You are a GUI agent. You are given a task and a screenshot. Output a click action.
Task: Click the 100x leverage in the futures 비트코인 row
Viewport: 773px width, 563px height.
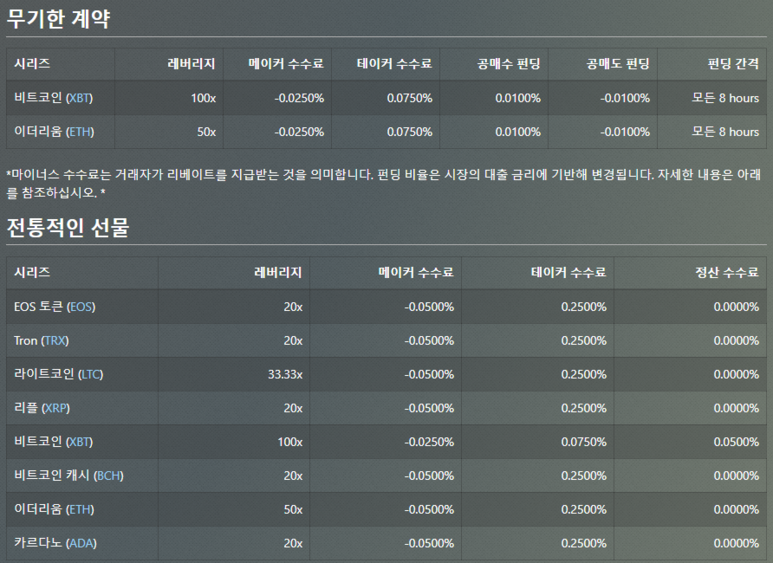290,442
